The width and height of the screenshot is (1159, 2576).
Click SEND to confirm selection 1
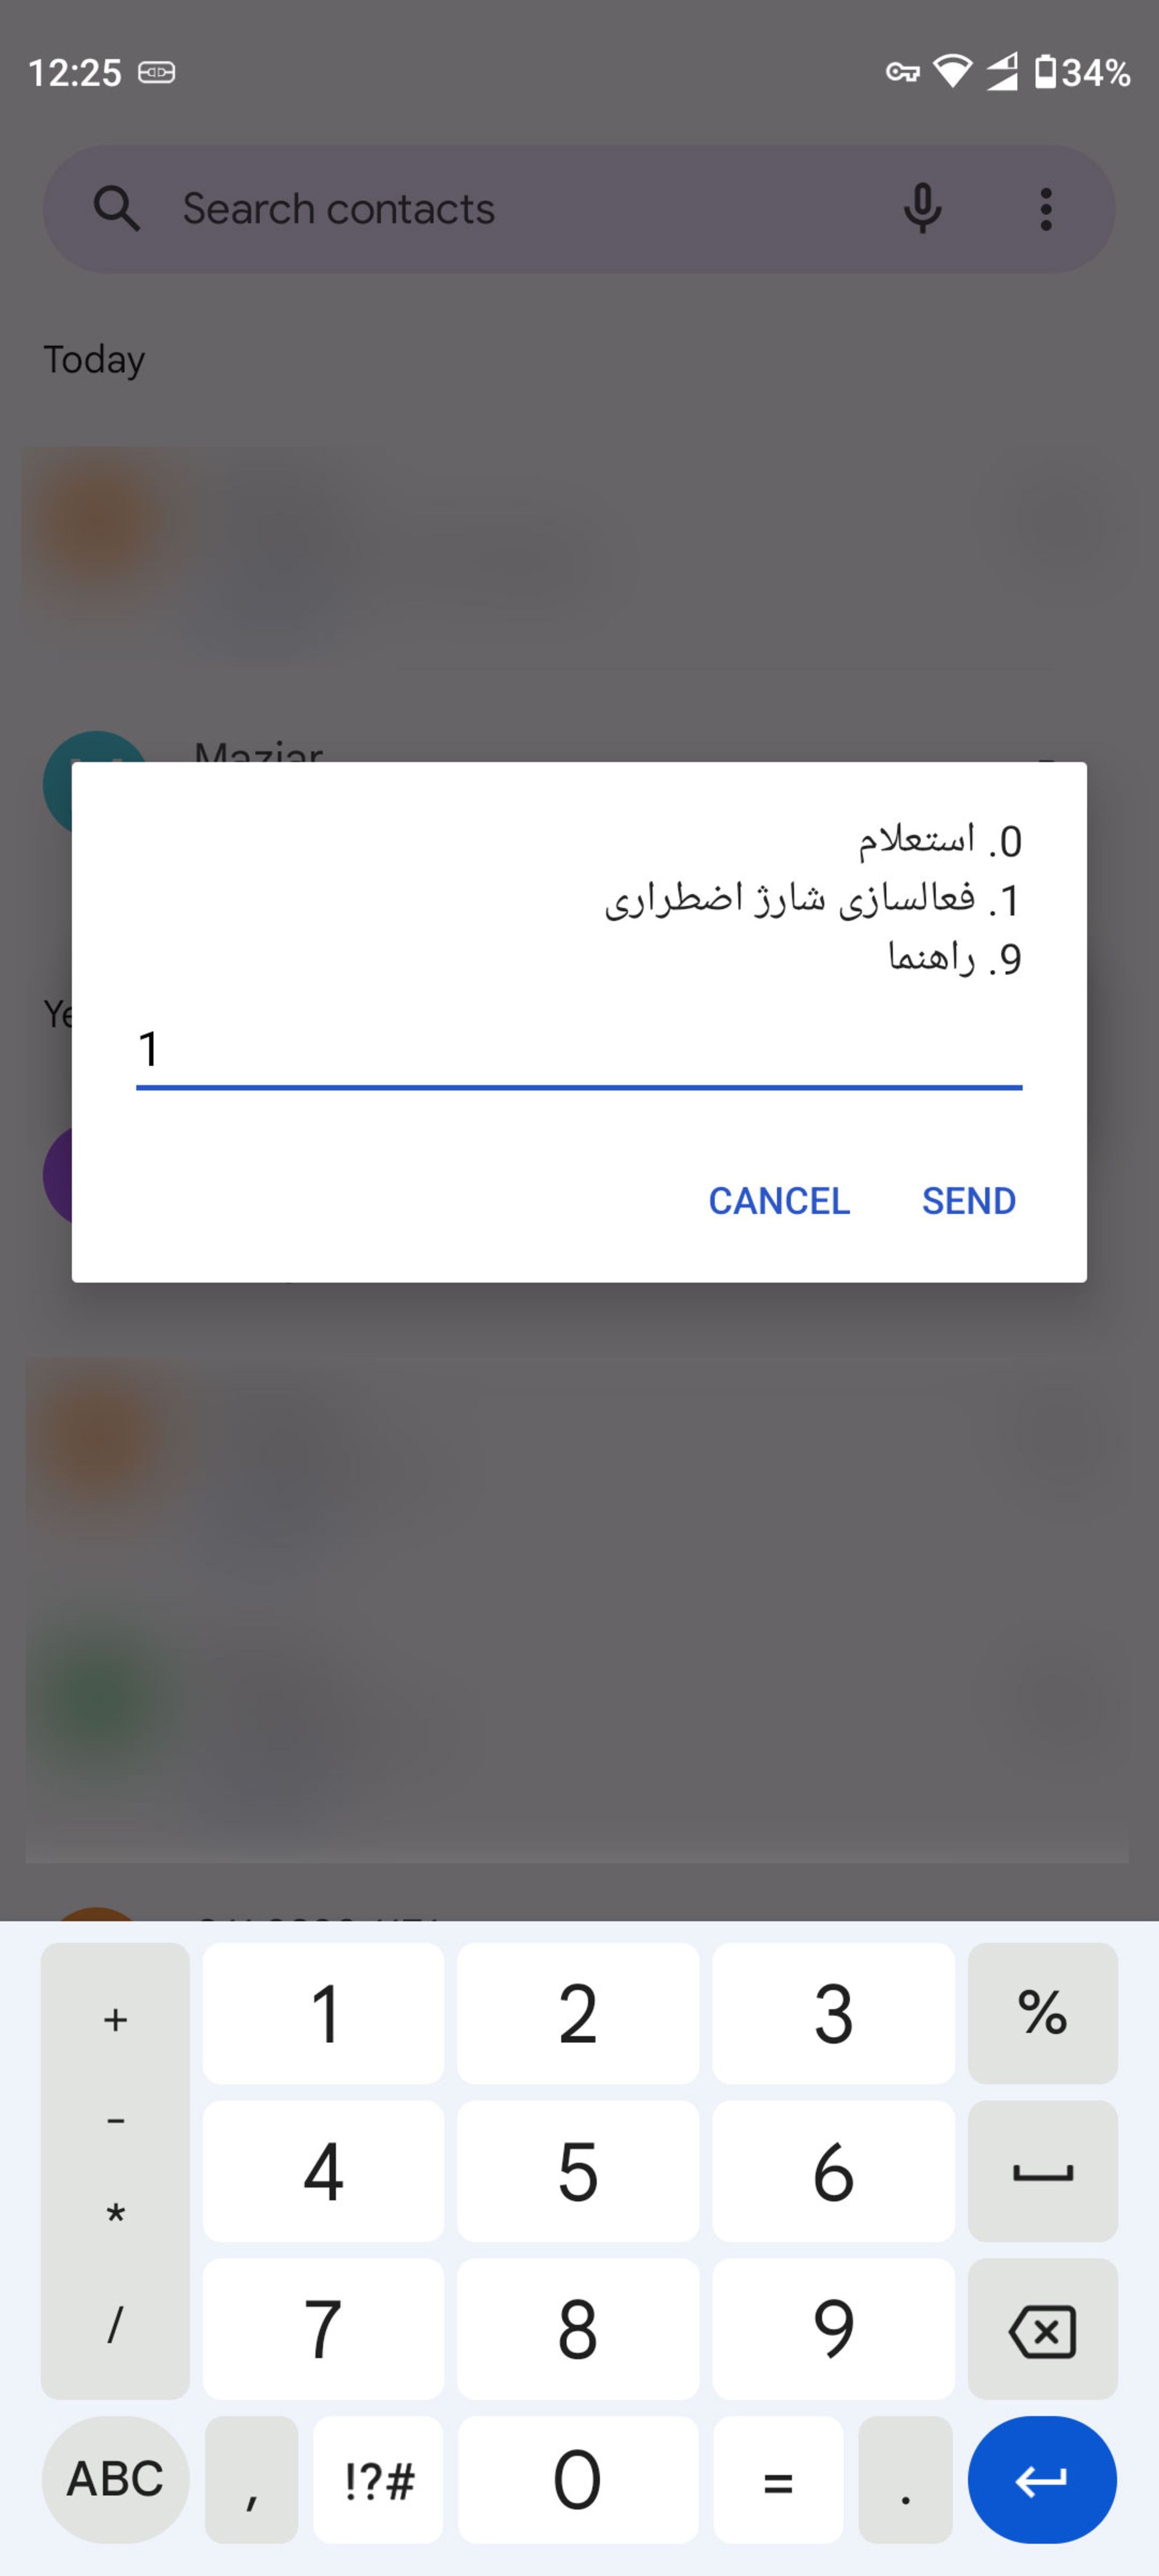969,1201
